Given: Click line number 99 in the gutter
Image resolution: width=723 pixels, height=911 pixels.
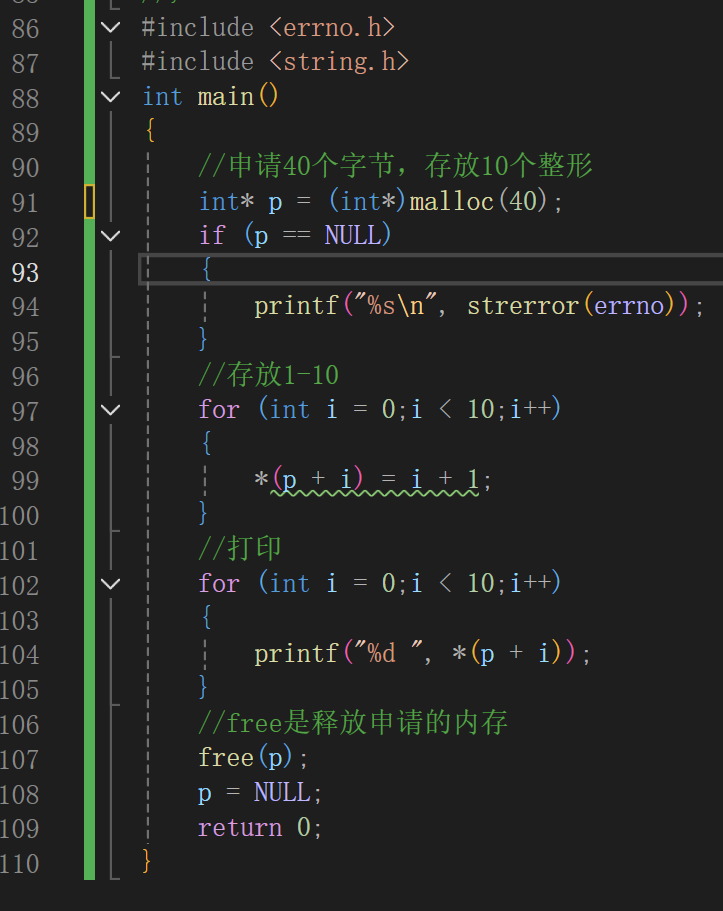Looking at the screenshot, I should tap(25, 481).
